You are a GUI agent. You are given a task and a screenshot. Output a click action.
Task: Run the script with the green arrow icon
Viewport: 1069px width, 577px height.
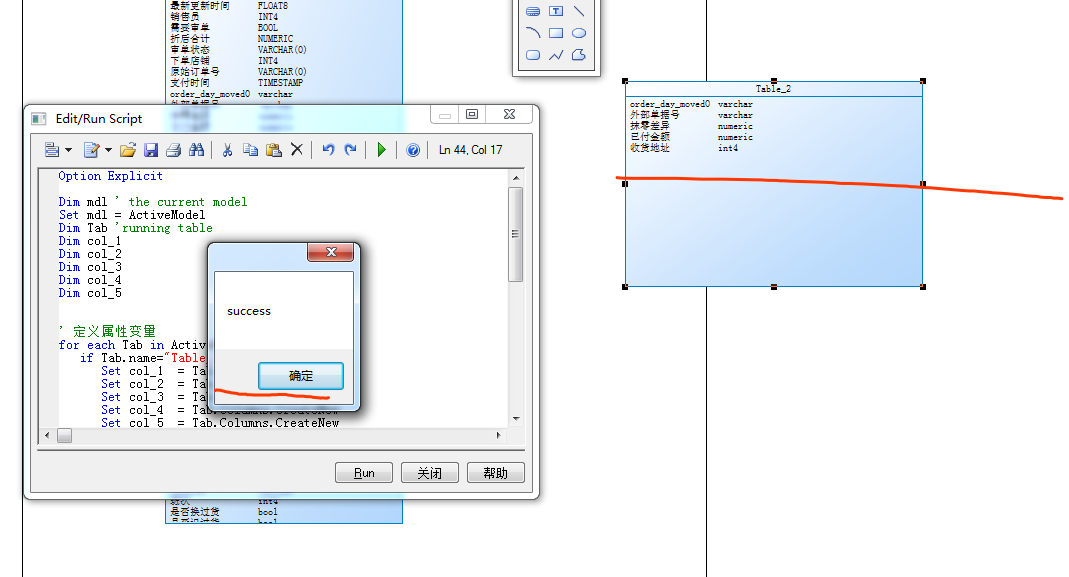tap(382, 150)
